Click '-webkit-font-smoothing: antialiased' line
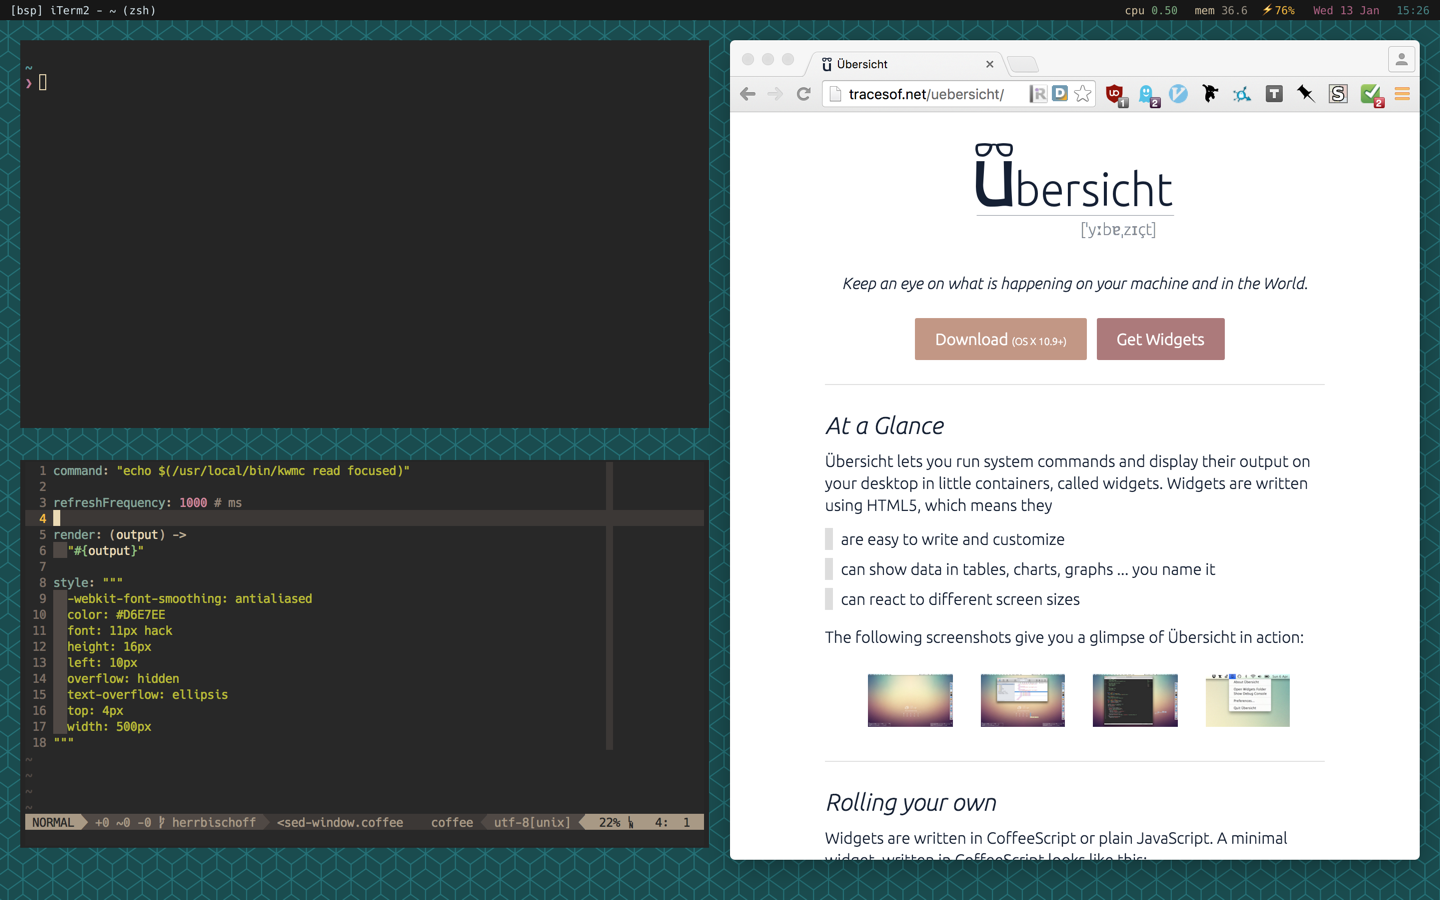 pyautogui.click(x=189, y=598)
